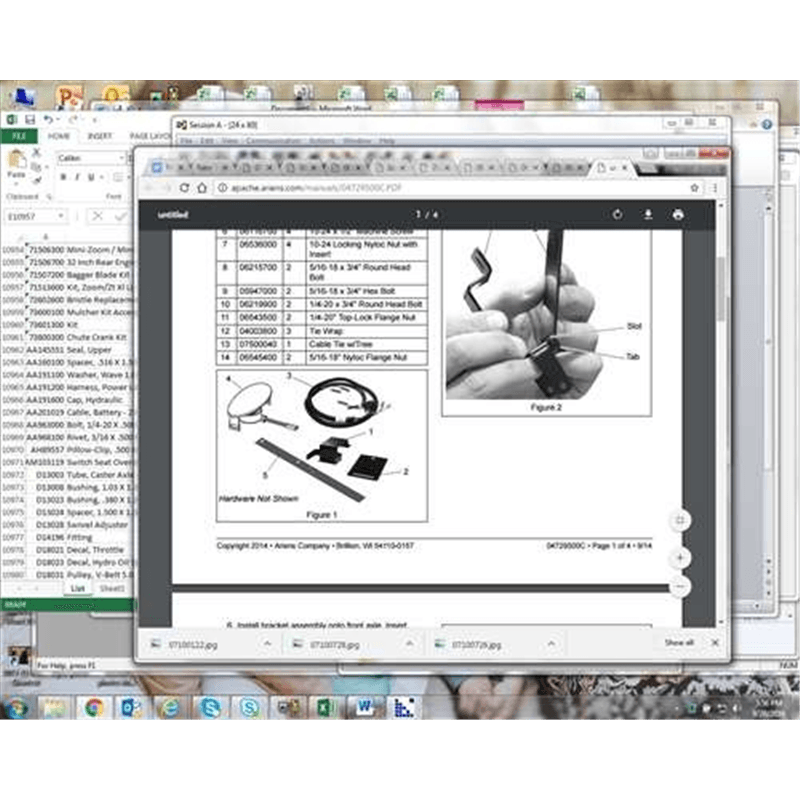Expand options for 07100122.jpg download
Viewport: 800px width, 800px height.
(x=267, y=644)
